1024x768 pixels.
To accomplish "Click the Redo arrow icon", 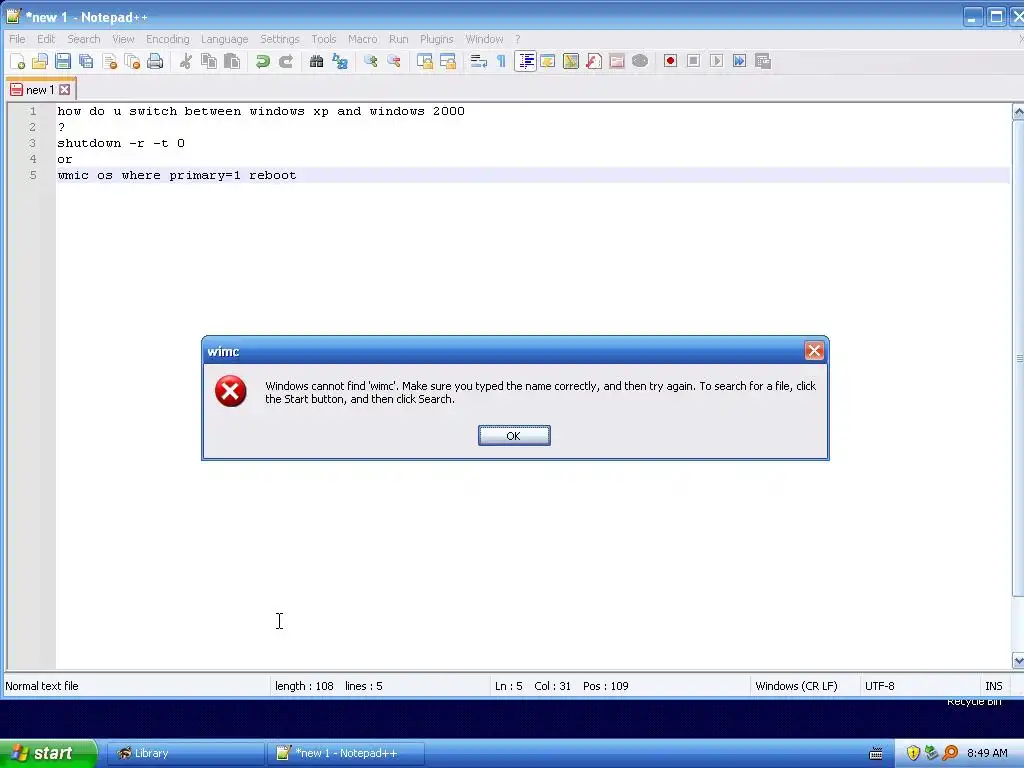I will point(286,61).
